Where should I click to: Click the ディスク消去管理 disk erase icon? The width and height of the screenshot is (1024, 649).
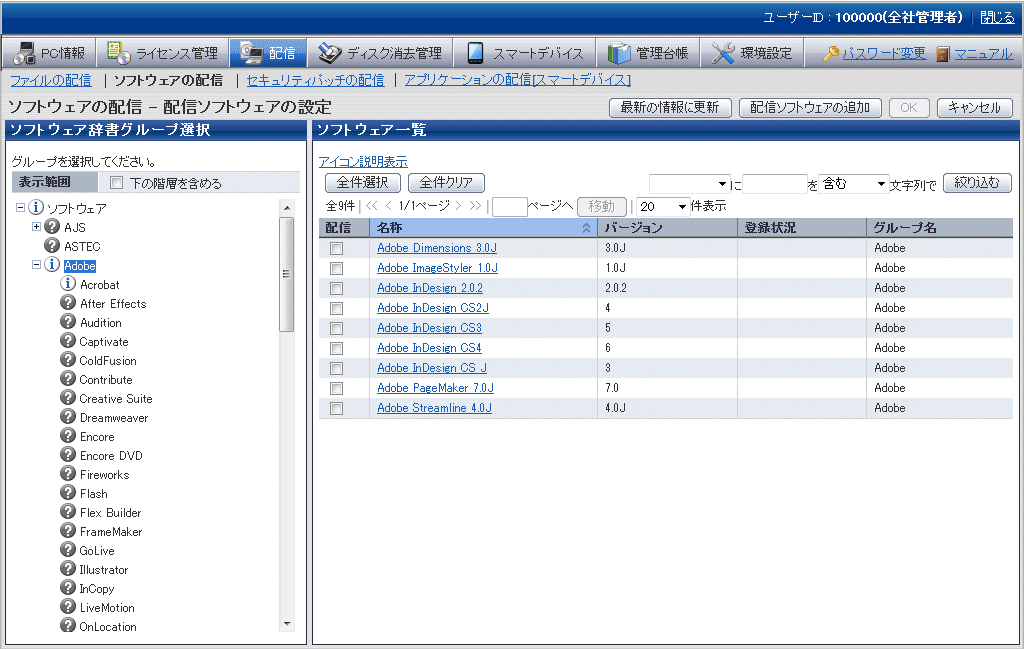pyautogui.click(x=330, y=53)
